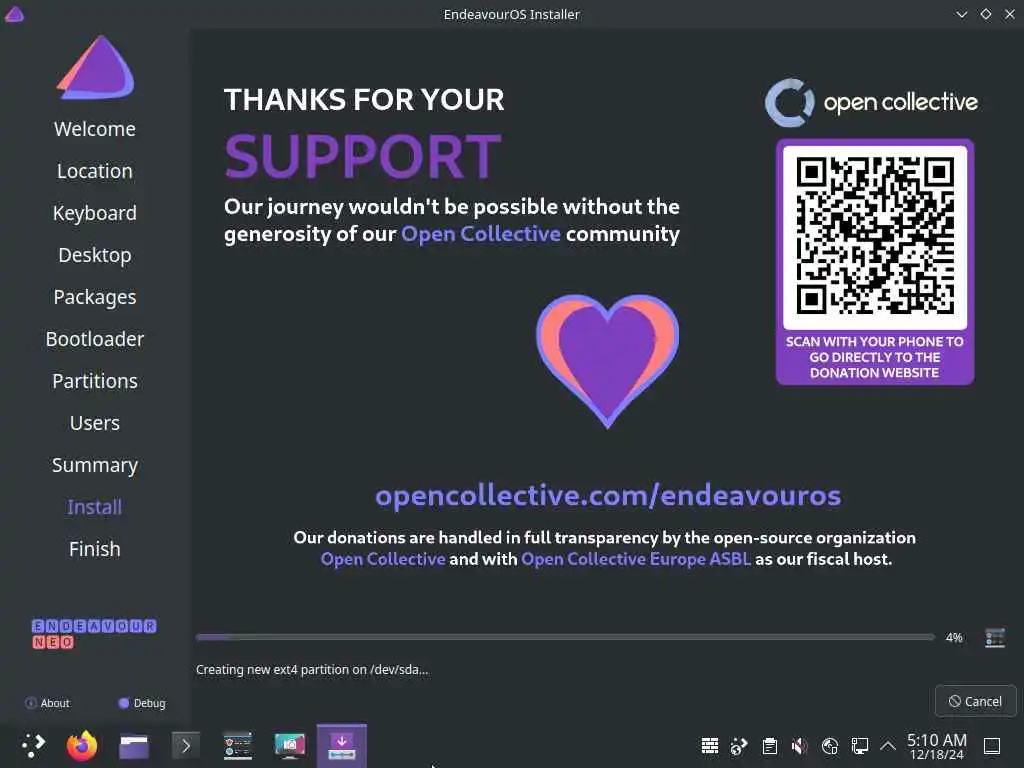Viewport: 1024px width, 768px height.
Task: Select the Install step in sidebar
Action: tap(95, 507)
